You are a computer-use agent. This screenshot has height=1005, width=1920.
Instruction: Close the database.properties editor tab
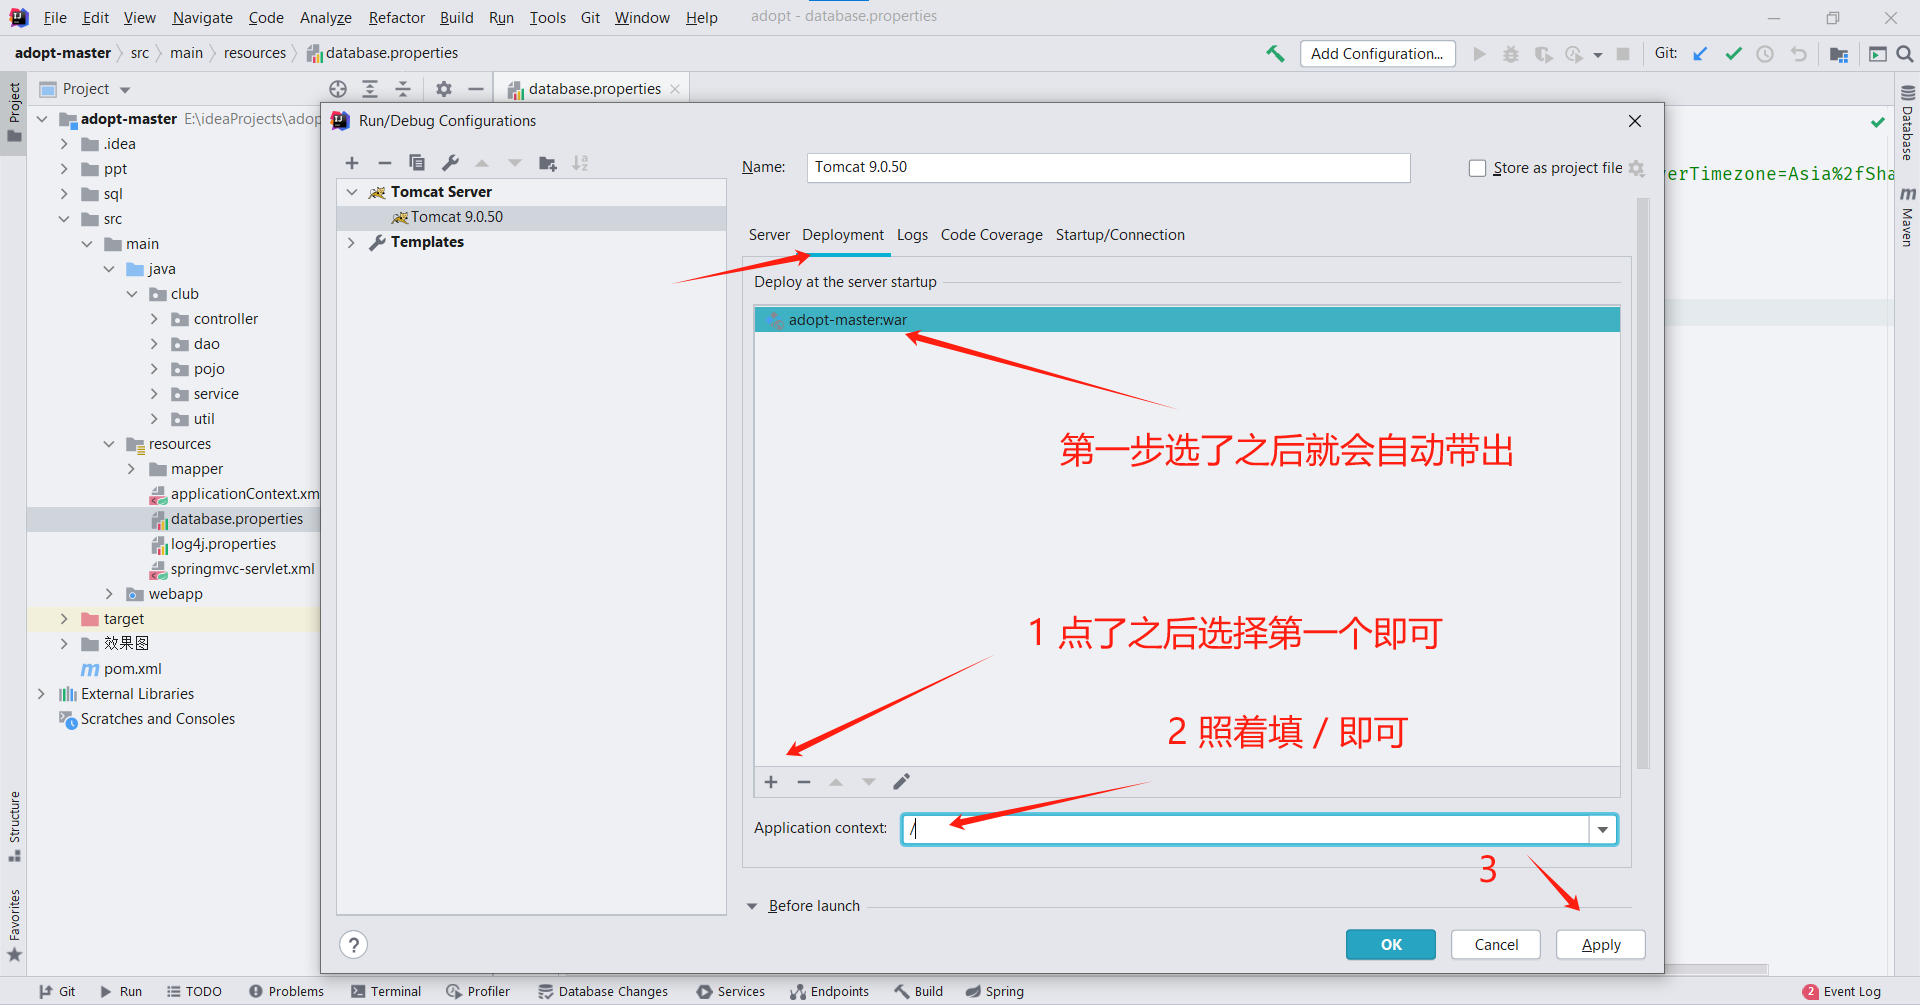(675, 89)
